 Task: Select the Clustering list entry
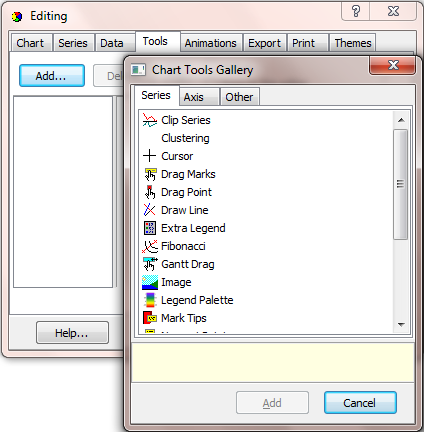(x=185, y=138)
